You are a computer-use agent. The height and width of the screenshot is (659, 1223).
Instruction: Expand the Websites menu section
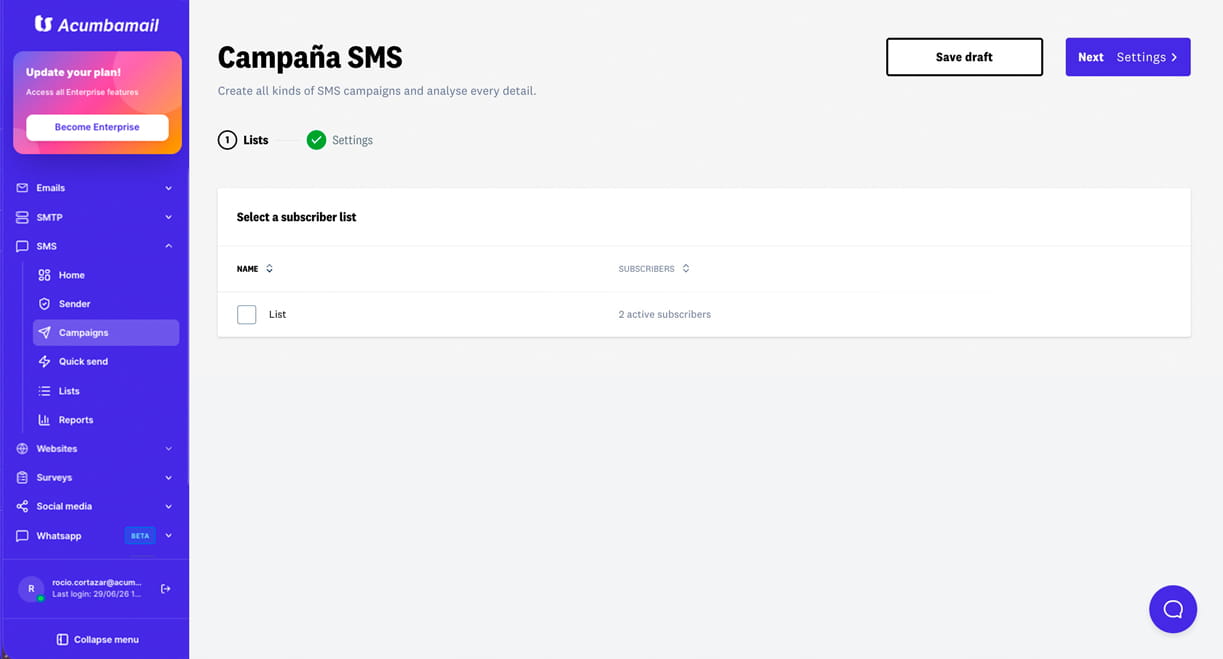tap(94, 449)
